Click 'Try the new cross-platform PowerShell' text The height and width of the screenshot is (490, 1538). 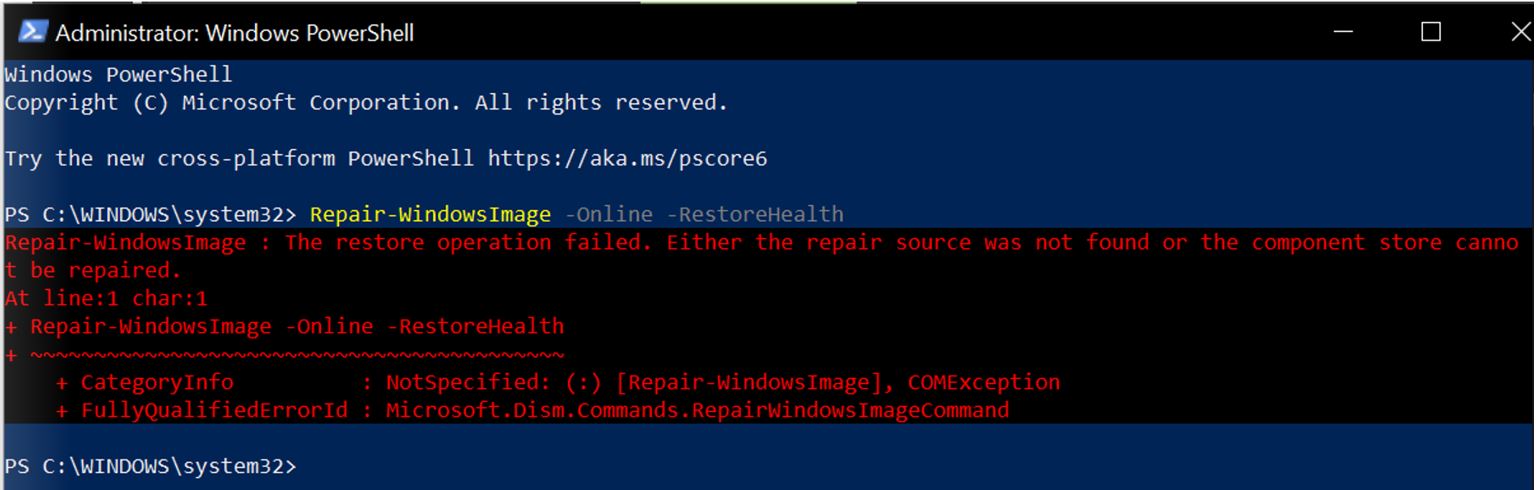click(240, 158)
